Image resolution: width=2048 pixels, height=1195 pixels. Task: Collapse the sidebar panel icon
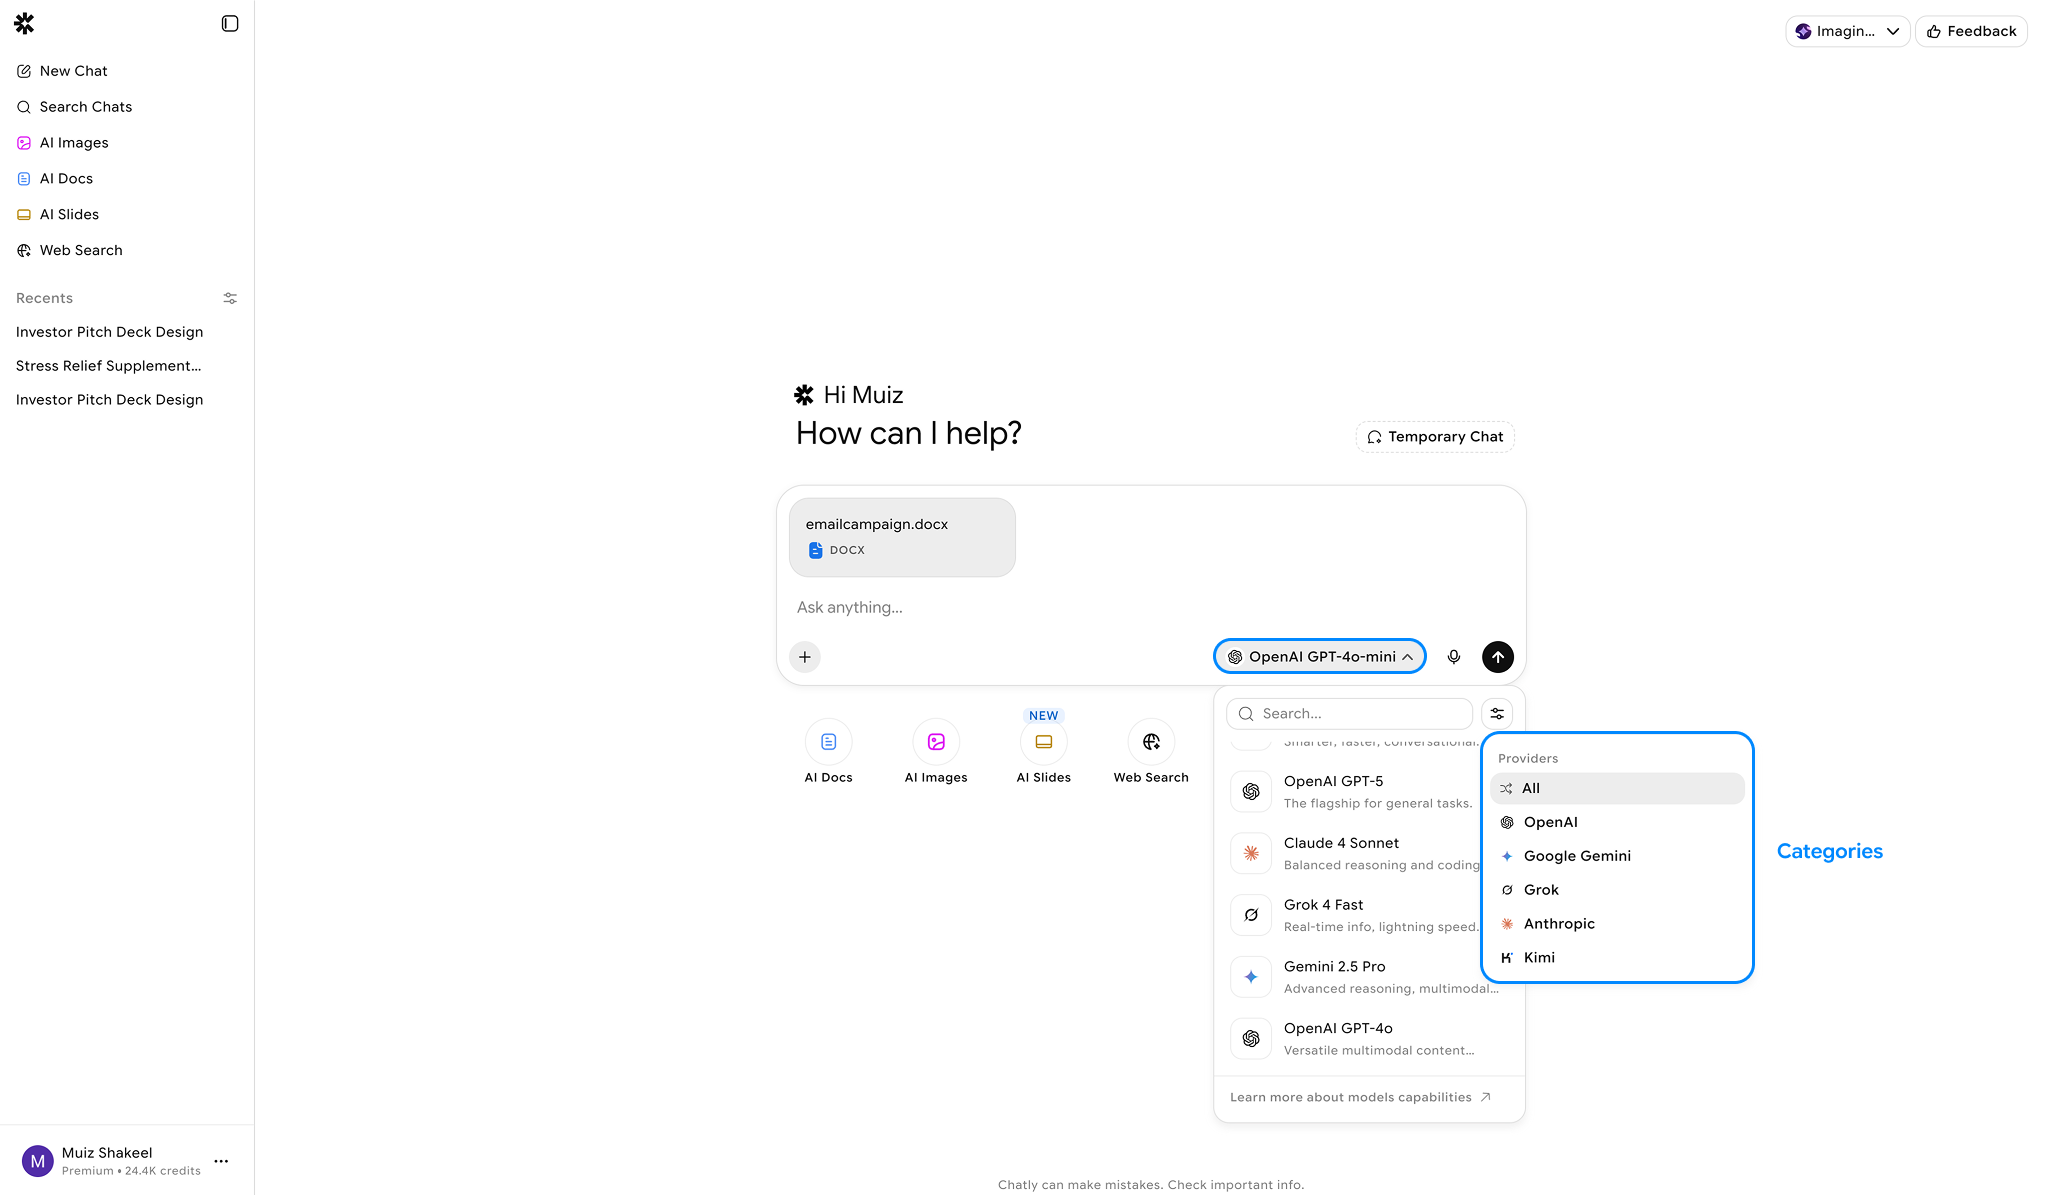coord(229,23)
